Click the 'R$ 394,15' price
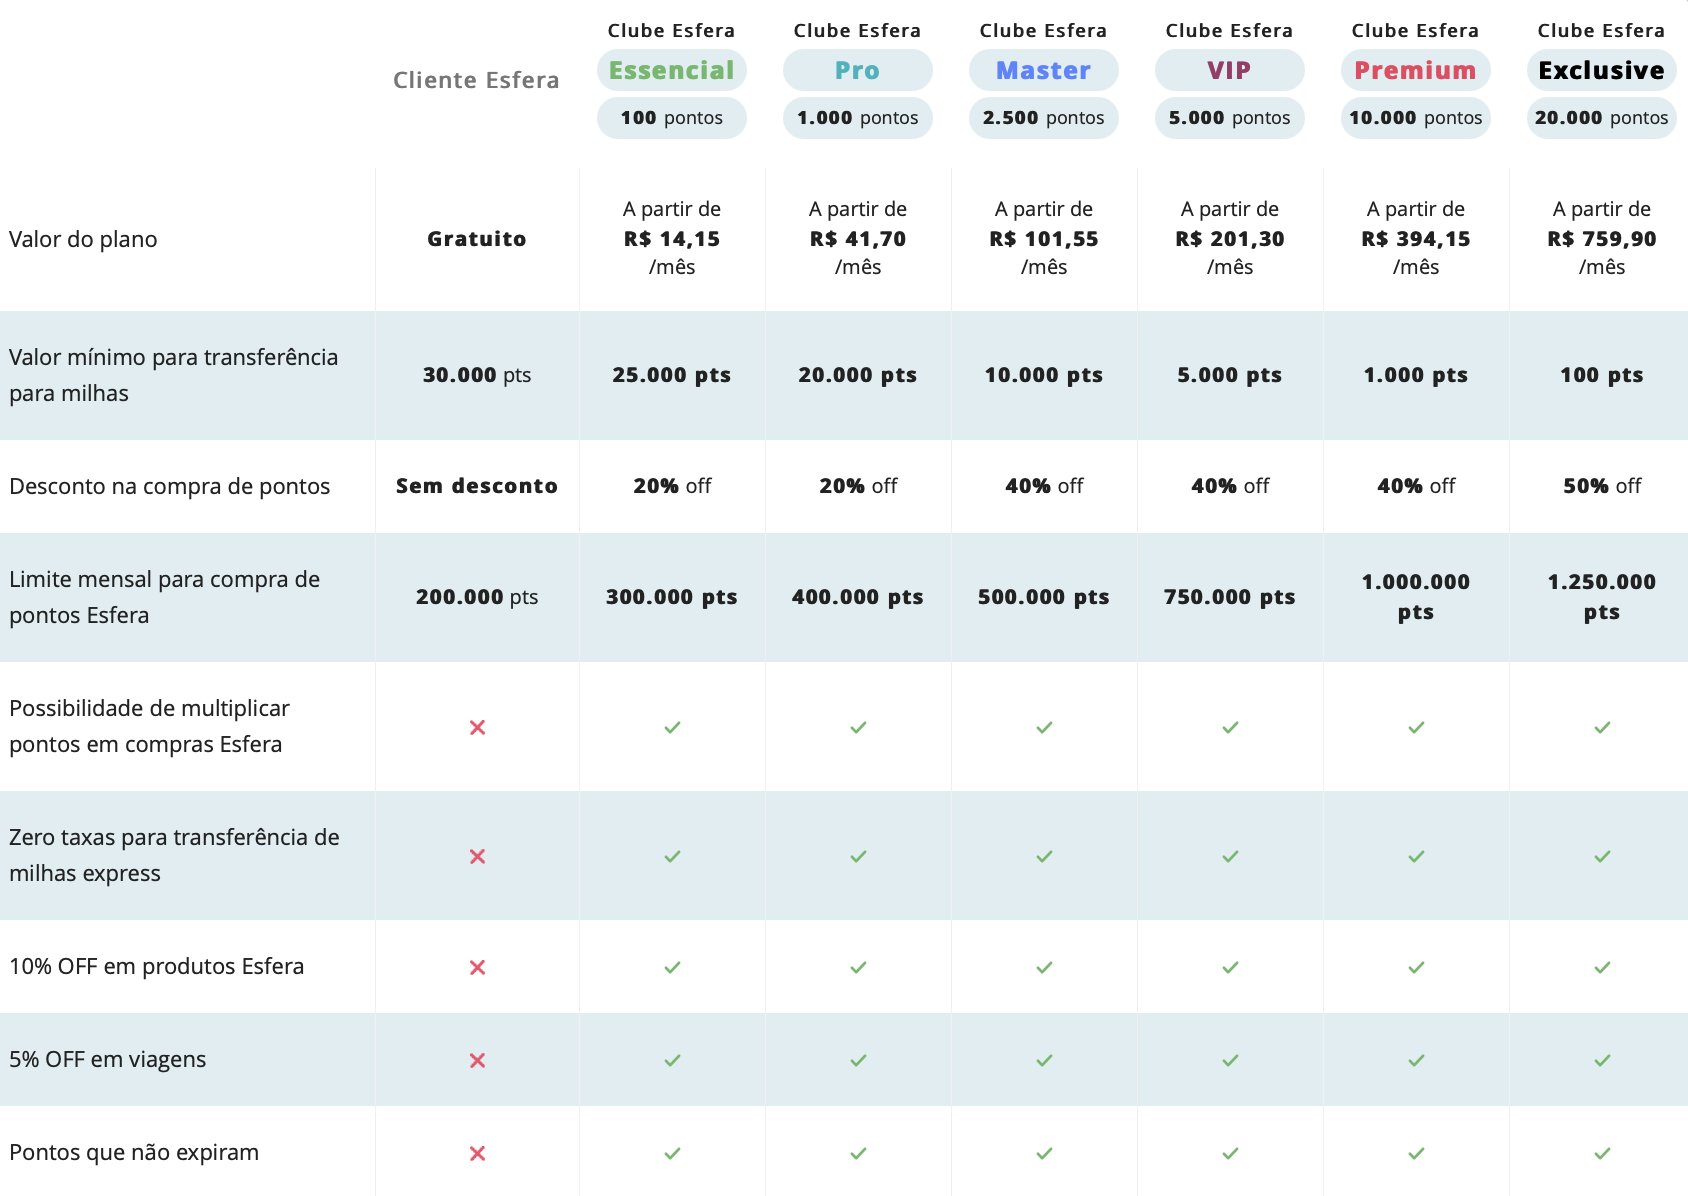The image size is (1688, 1196). click(x=1416, y=239)
